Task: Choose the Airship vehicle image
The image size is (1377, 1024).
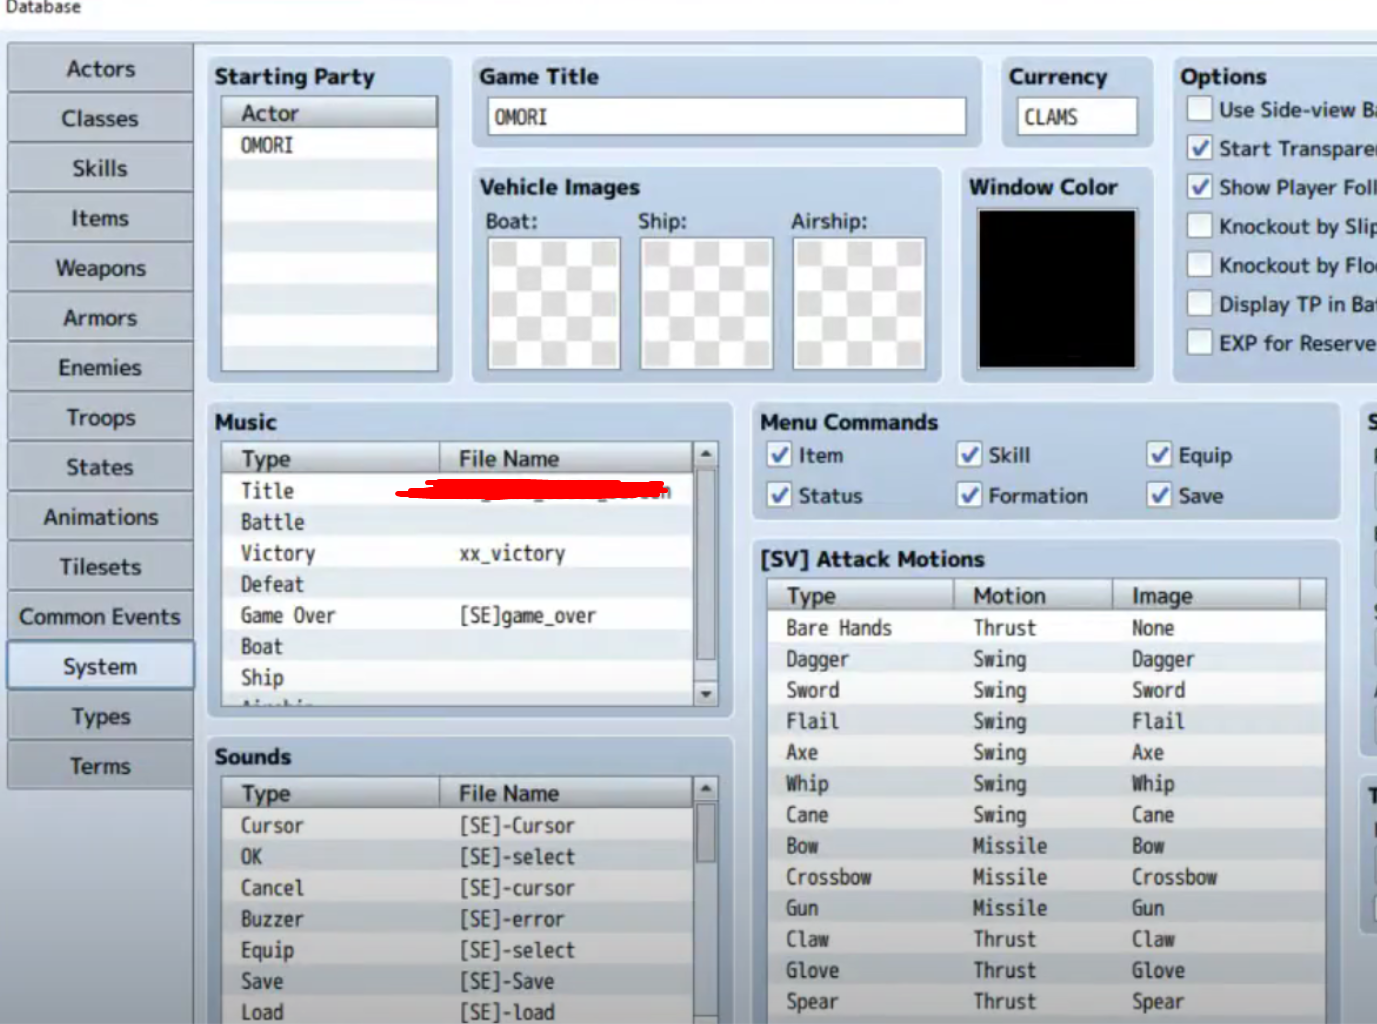Action: 859,304
